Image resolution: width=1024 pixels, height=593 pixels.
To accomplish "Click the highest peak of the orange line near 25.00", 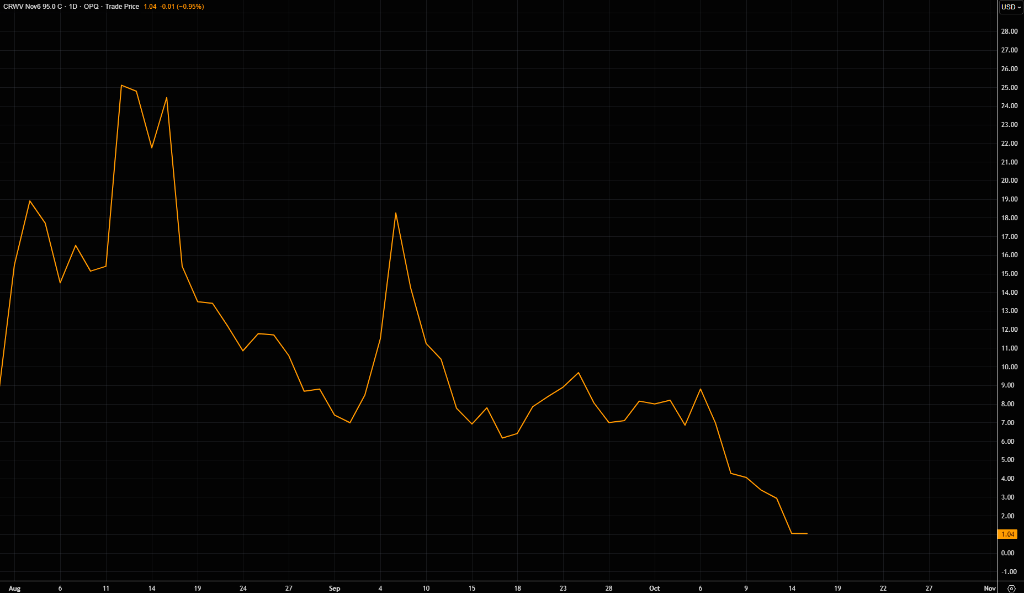I will (x=121, y=86).
